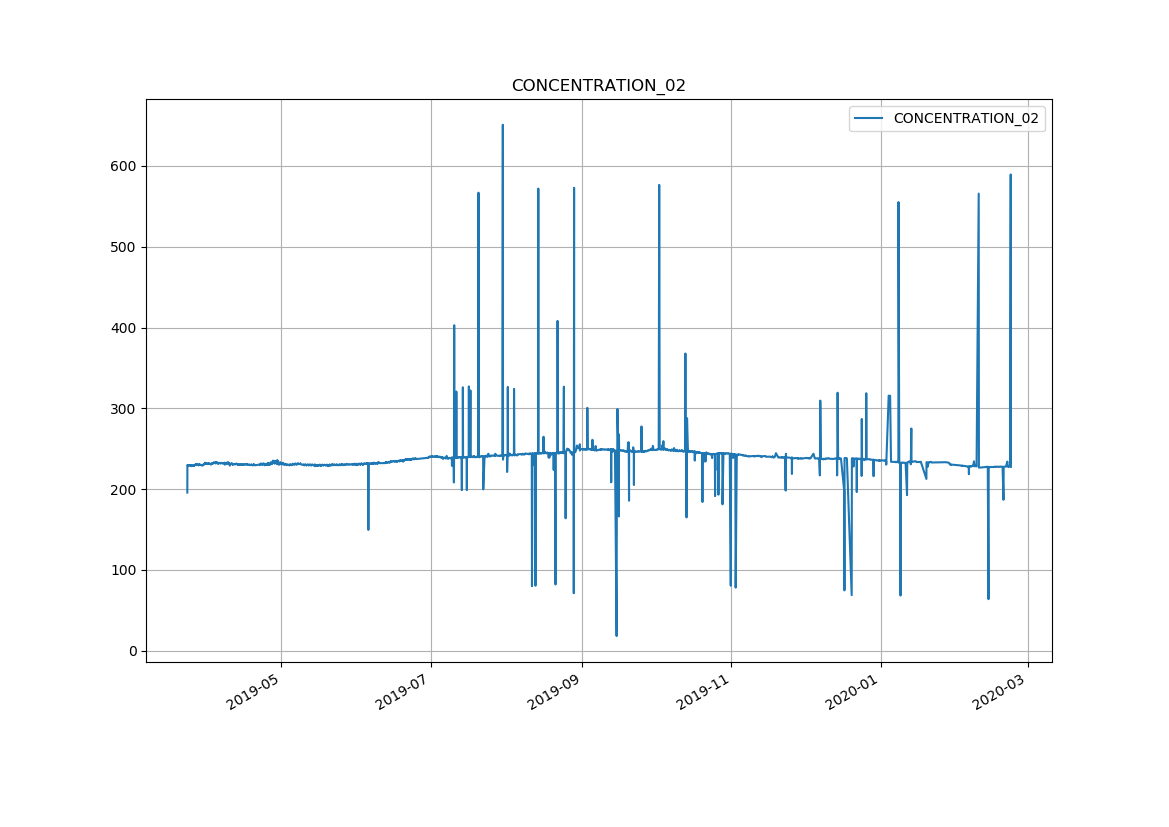This screenshot has height=827, width=1169.
Task: Click the 200 y-axis tick label
Action: (x=123, y=490)
